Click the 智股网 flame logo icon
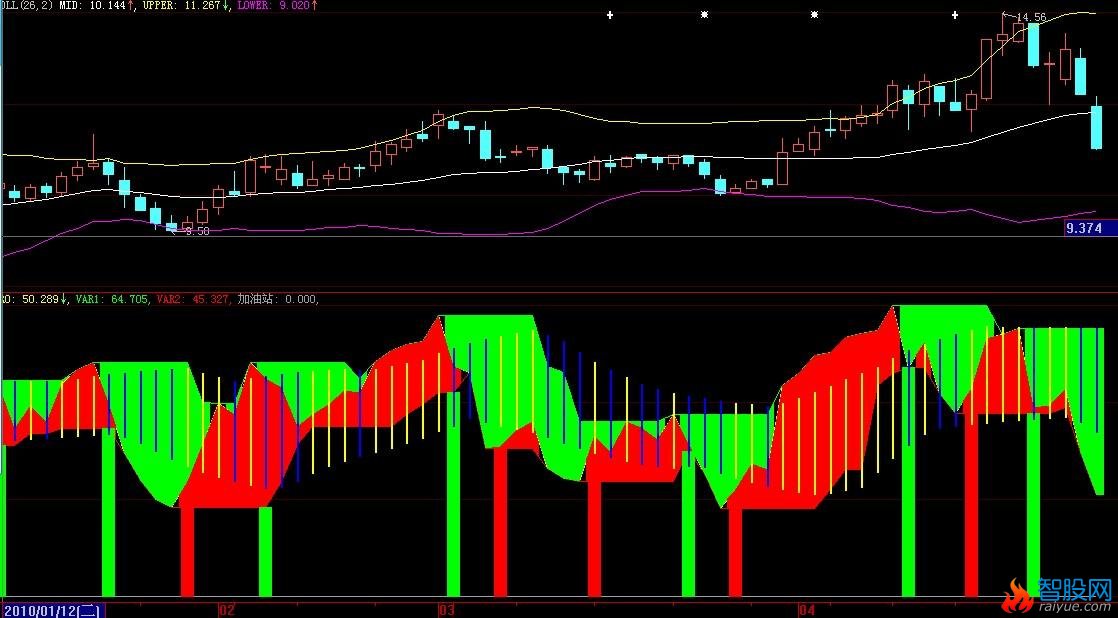 tap(1017, 598)
